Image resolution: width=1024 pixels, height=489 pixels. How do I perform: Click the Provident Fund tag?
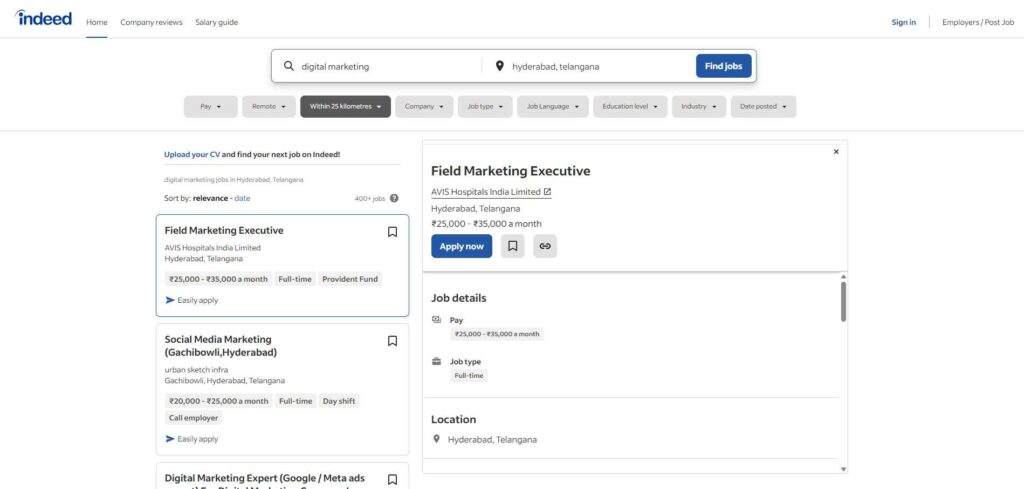[350, 279]
